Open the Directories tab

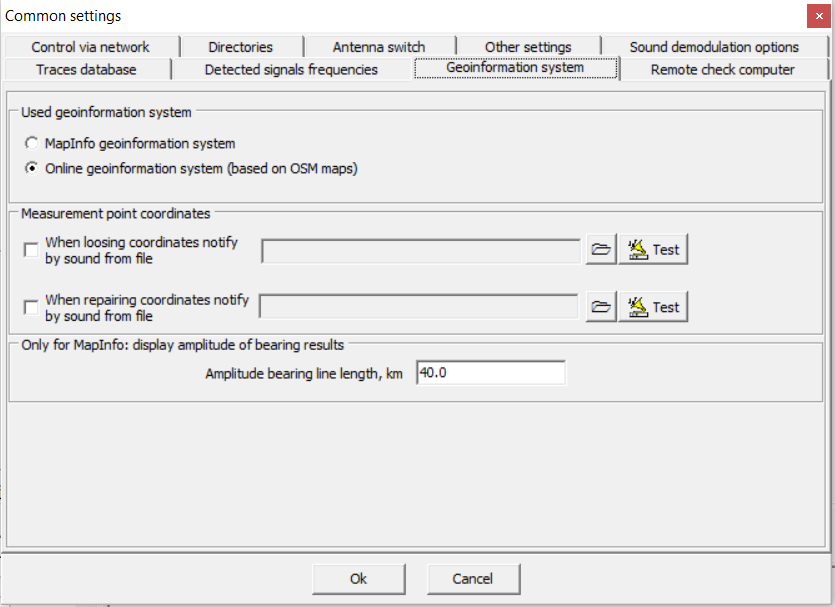tap(240, 47)
